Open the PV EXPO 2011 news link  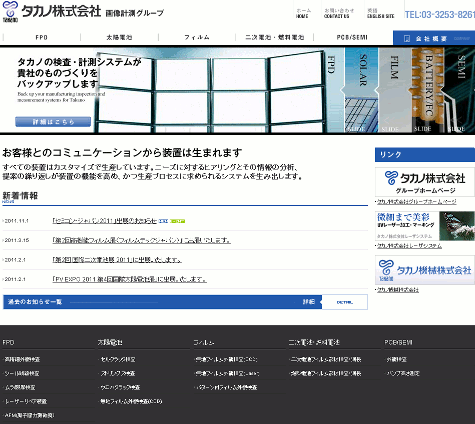129,279
